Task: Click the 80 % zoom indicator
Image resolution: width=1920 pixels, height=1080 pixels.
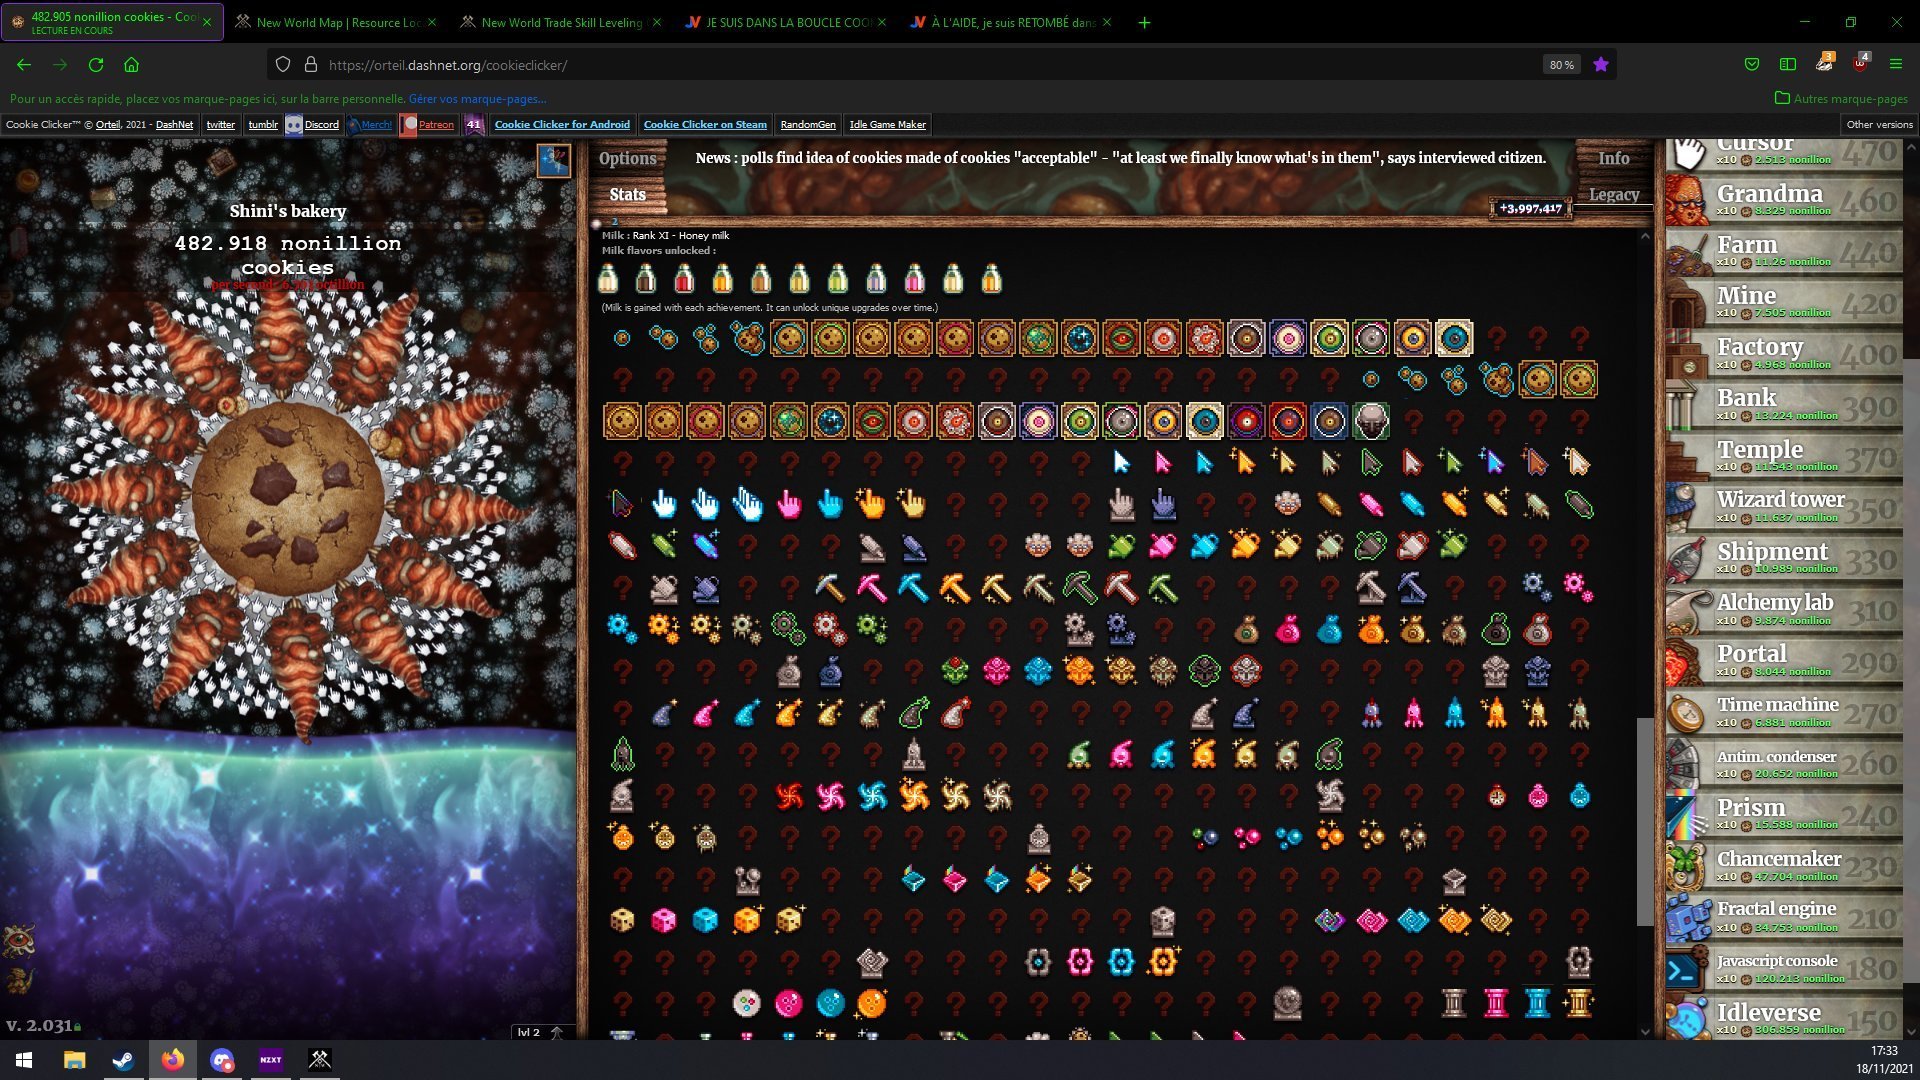Action: pos(1561,65)
